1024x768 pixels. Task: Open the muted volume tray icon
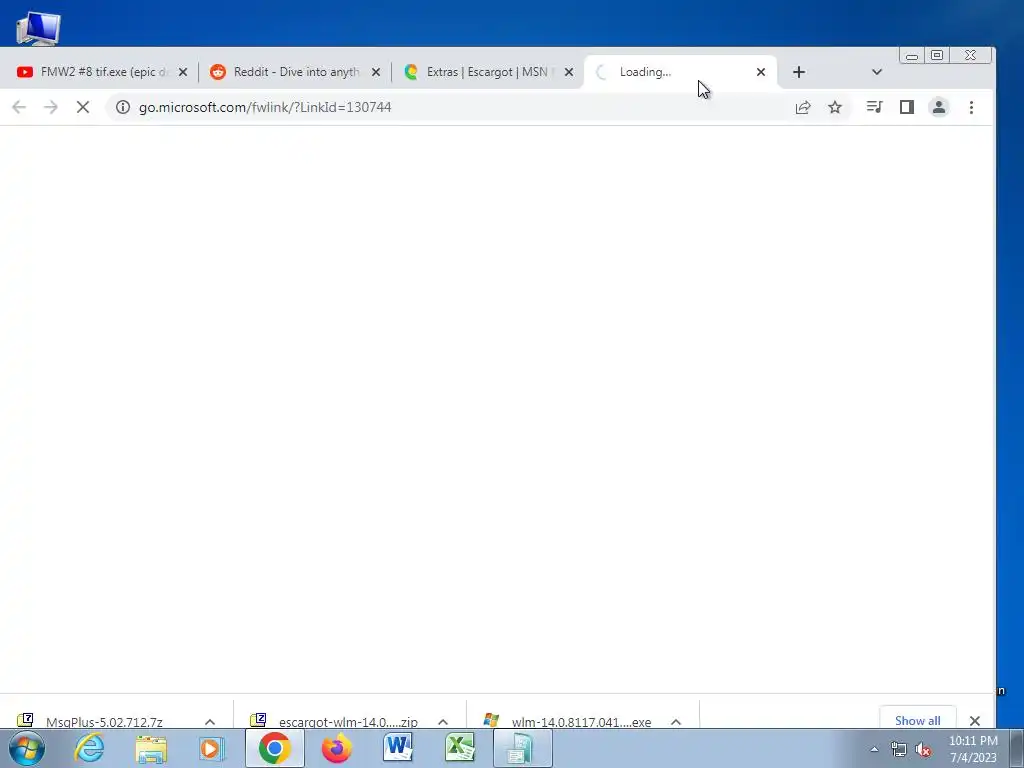923,750
